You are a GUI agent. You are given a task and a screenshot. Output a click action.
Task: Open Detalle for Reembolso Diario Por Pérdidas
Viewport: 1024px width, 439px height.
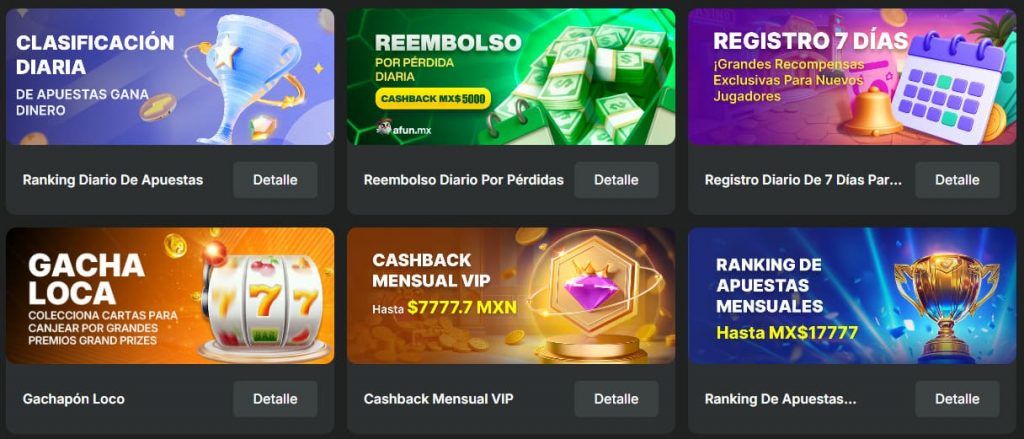[x=616, y=180]
